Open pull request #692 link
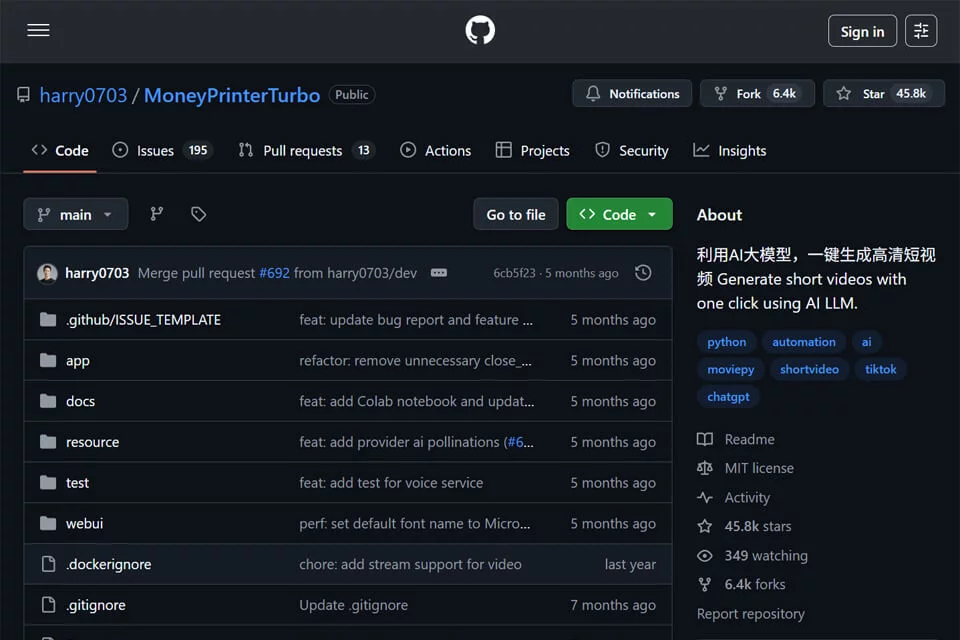The image size is (960, 640). [x=274, y=273]
